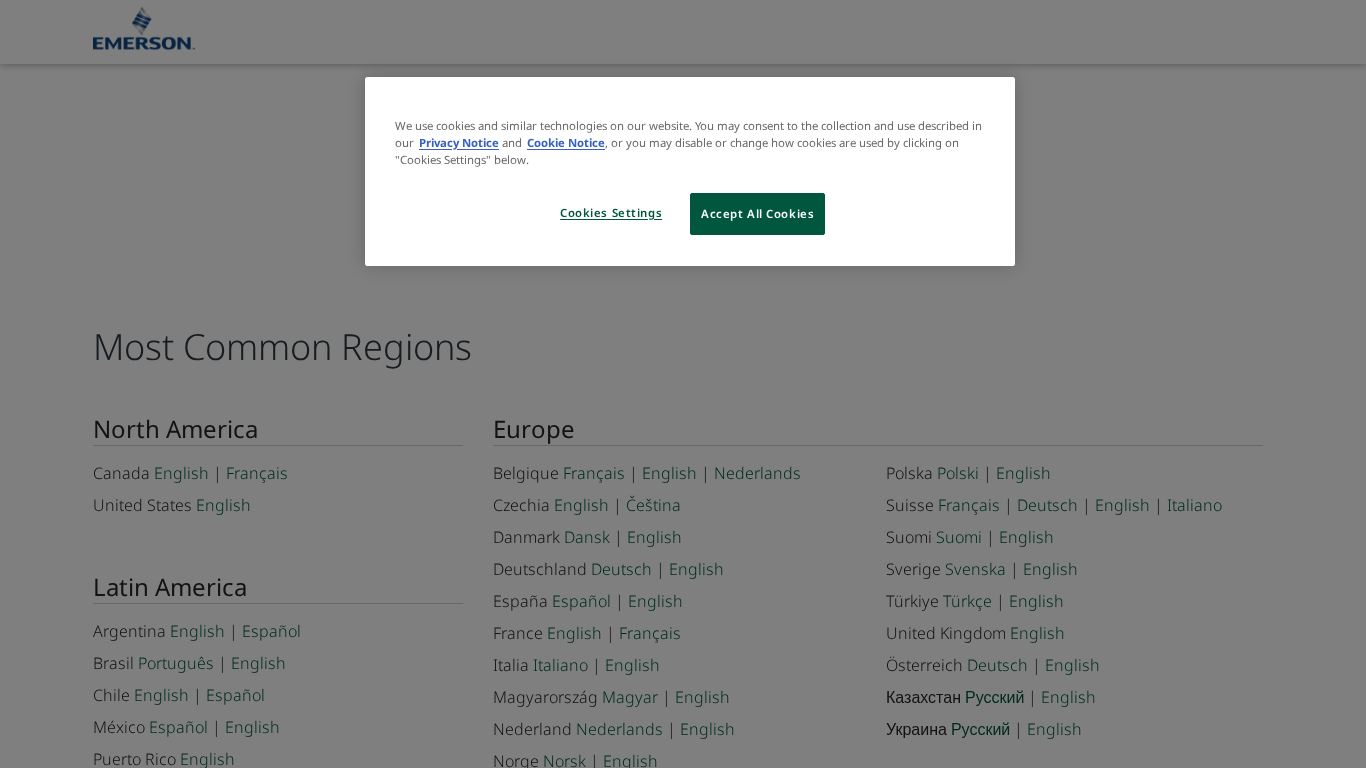Choose Belgique Français

pos(594,473)
